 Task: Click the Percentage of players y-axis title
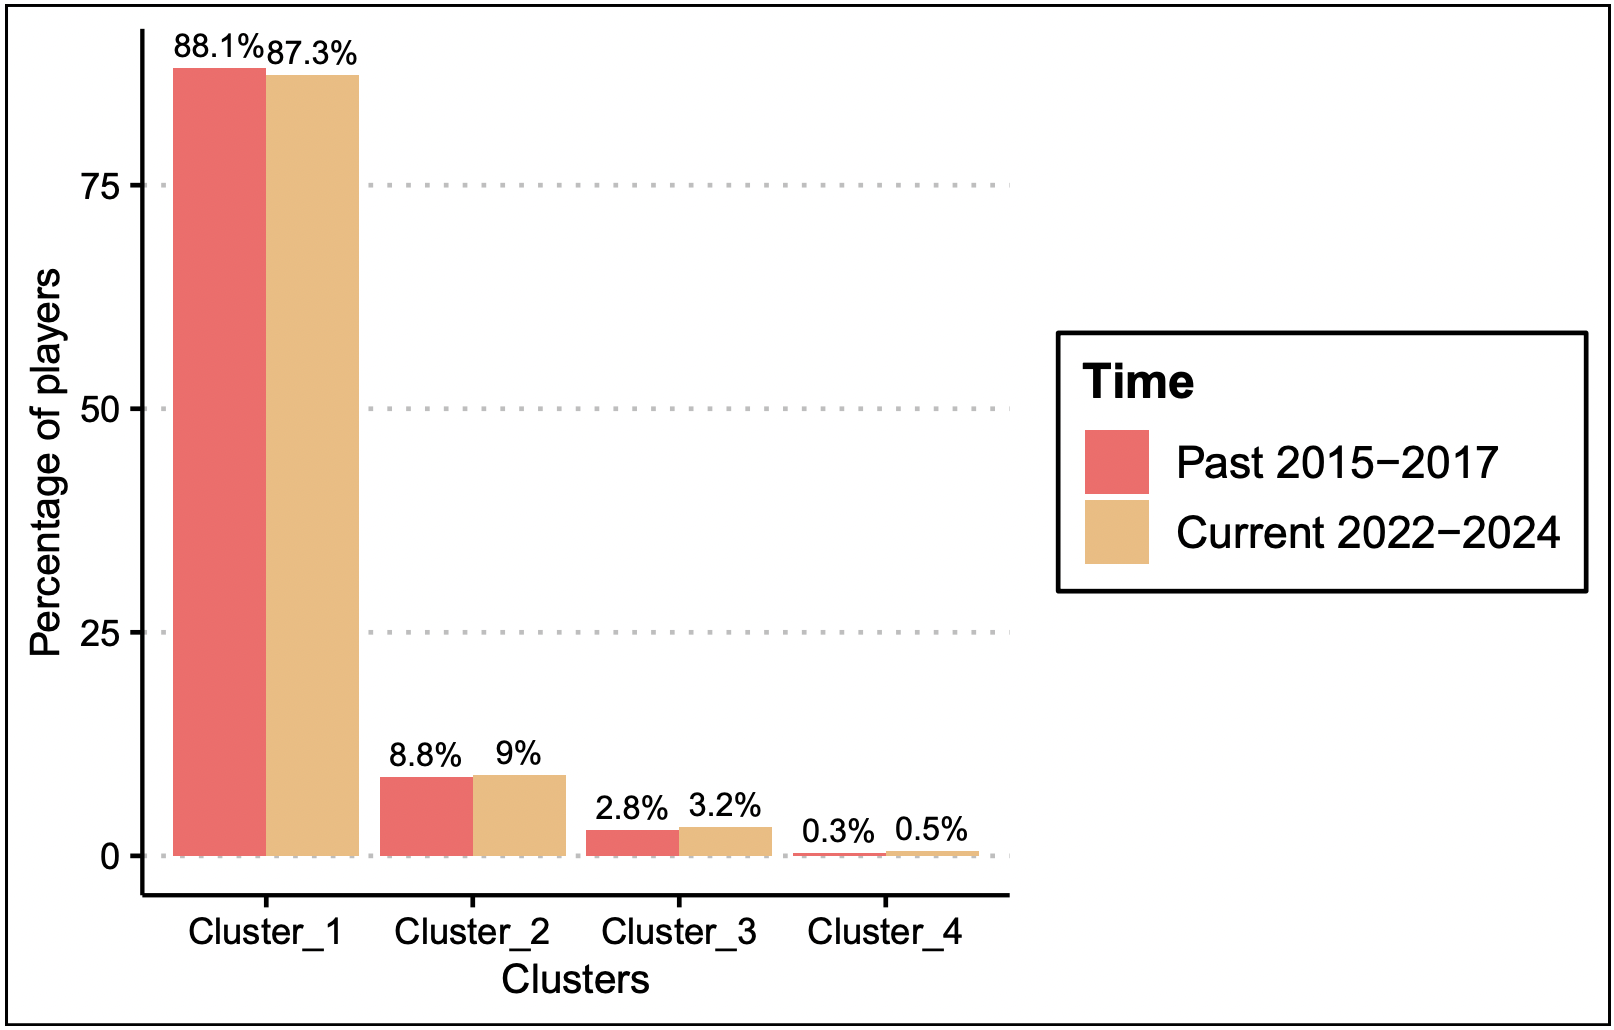(46, 462)
